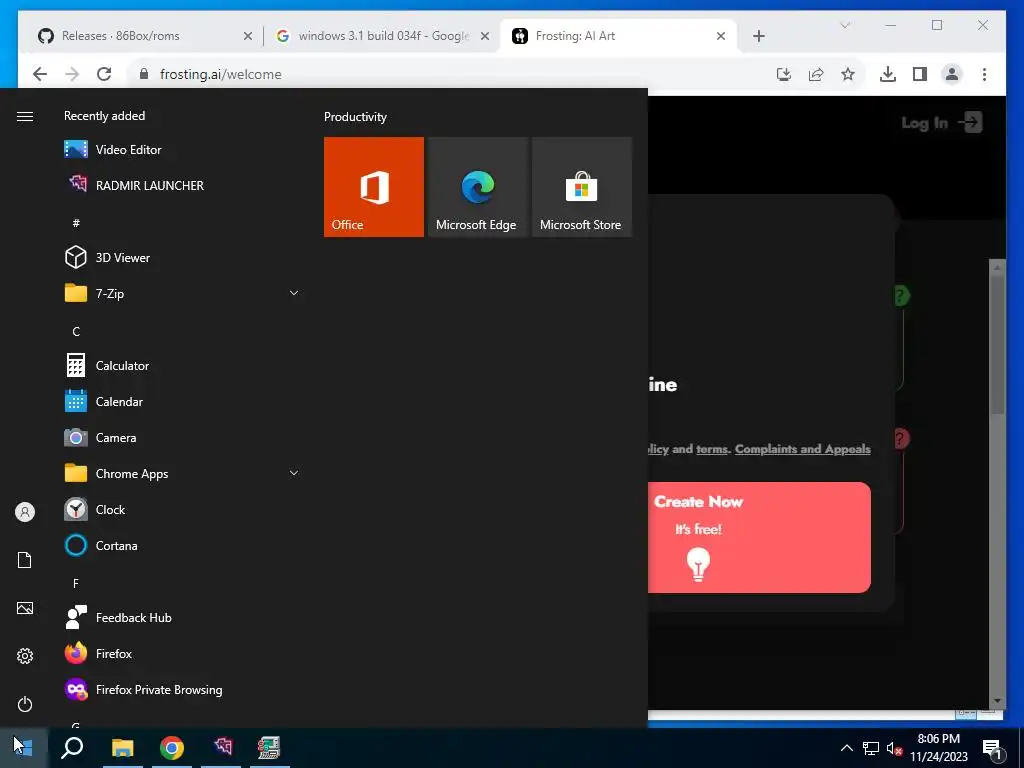Open Pictures from Start sidebar

pyautogui.click(x=25, y=608)
